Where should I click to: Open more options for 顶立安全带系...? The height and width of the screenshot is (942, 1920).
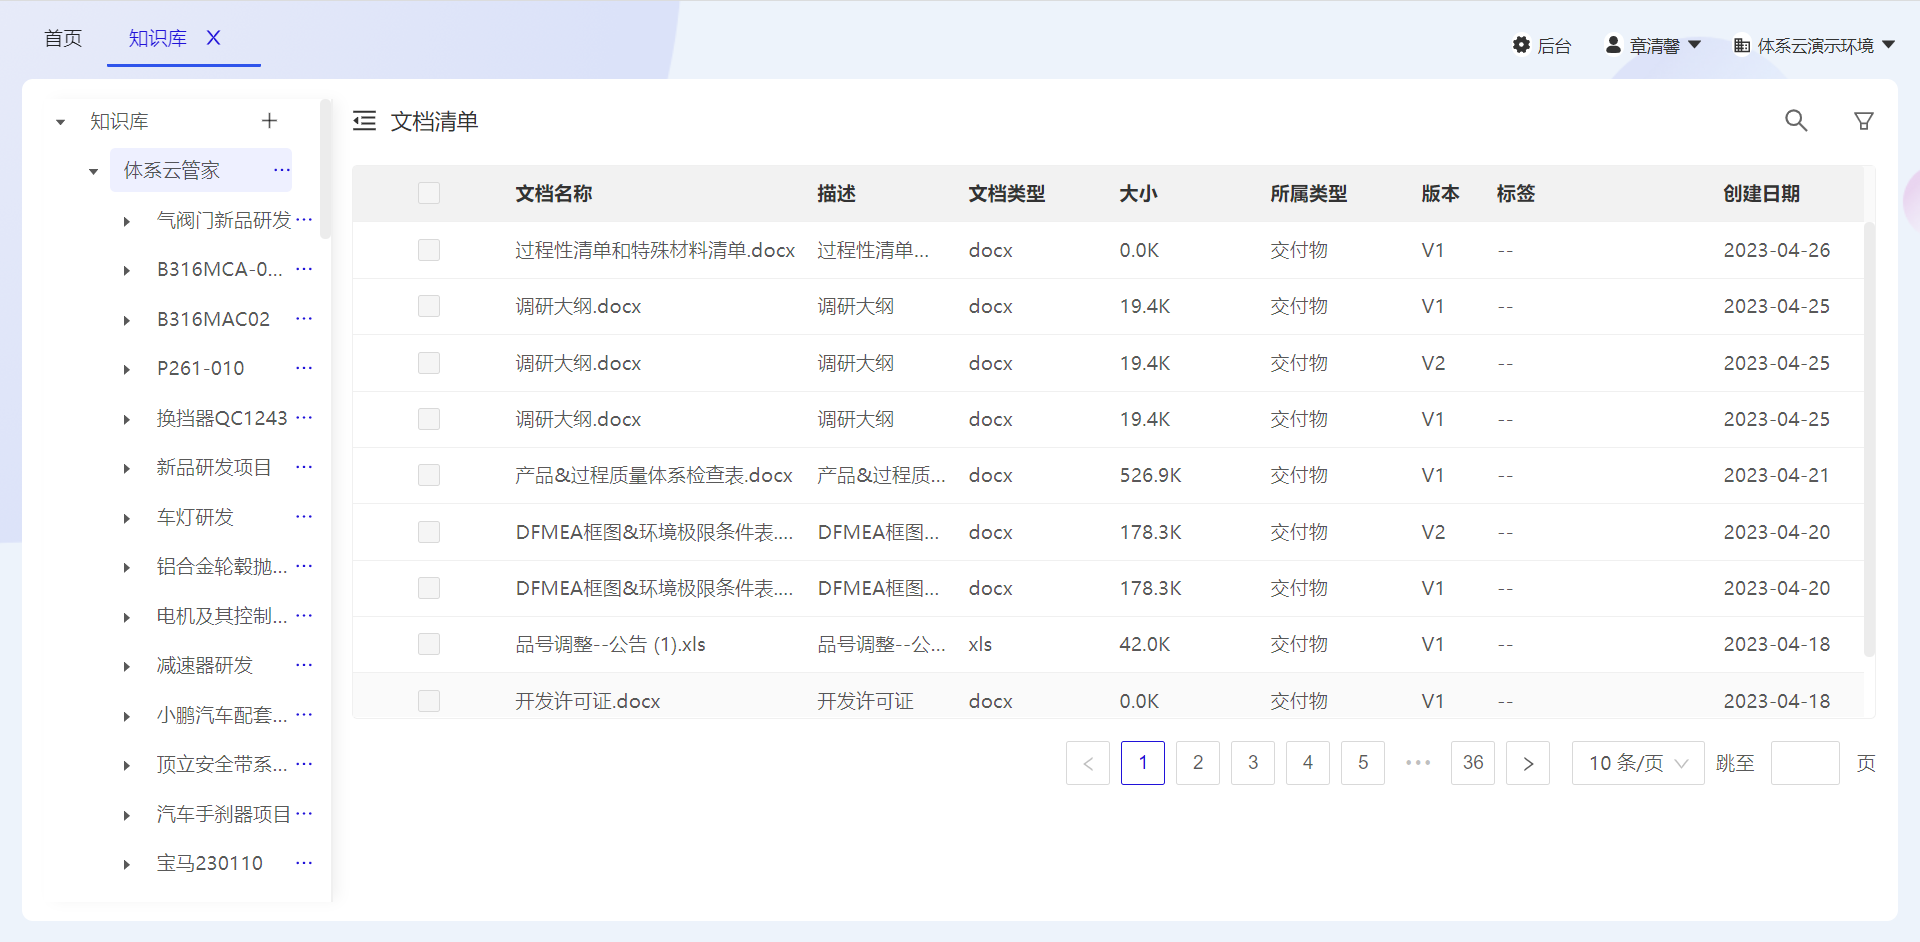(305, 764)
